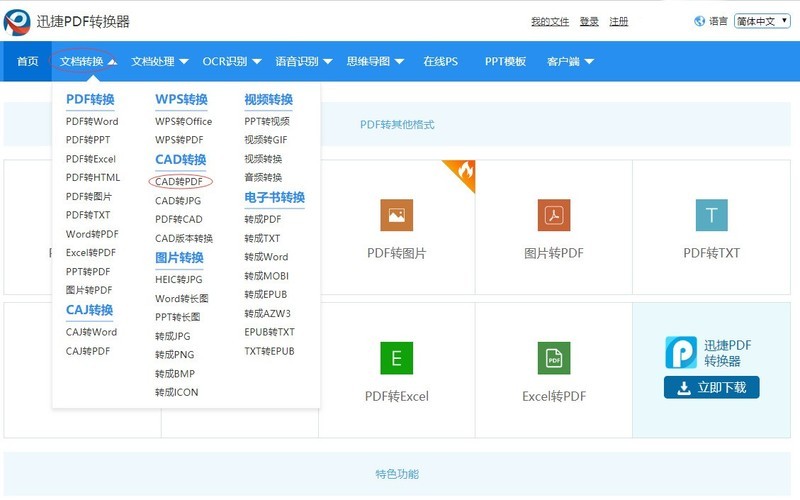The image size is (800, 500).
Task: Select PDF转Word in the menu
Action: tap(92, 121)
